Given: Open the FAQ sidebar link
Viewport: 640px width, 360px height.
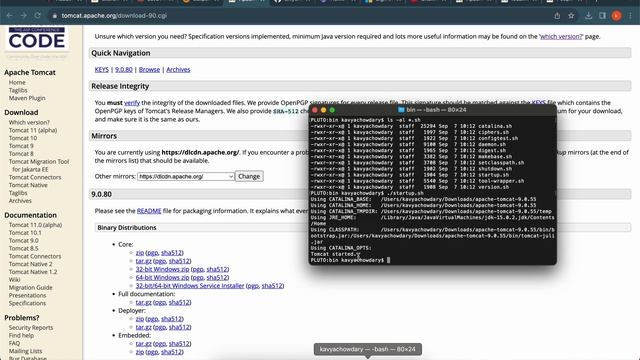Looking at the screenshot, I should [14, 343].
